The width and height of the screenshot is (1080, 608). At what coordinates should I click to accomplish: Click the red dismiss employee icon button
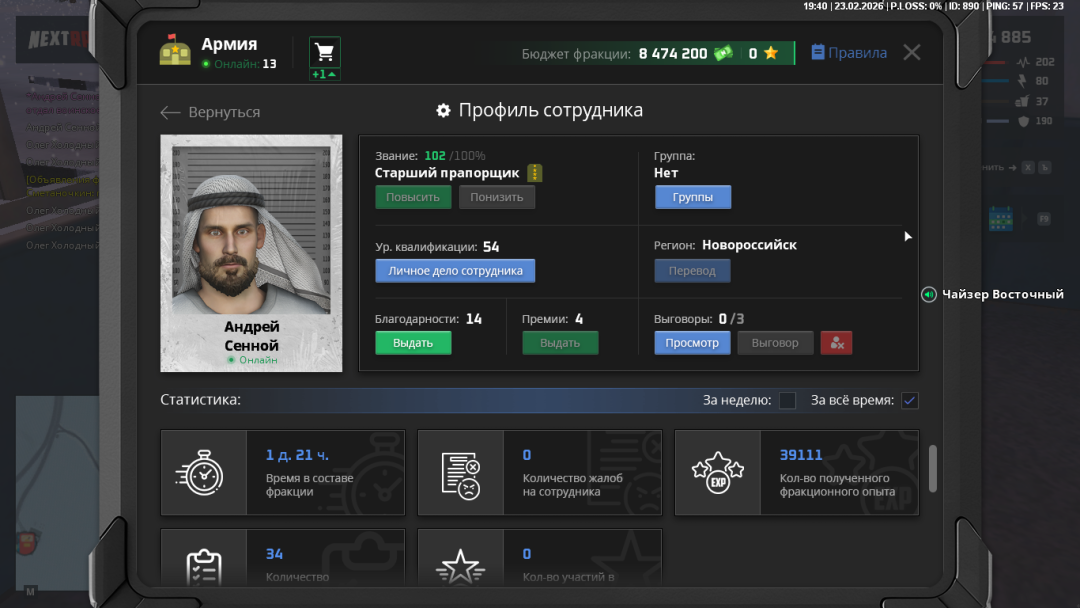[836, 343]
